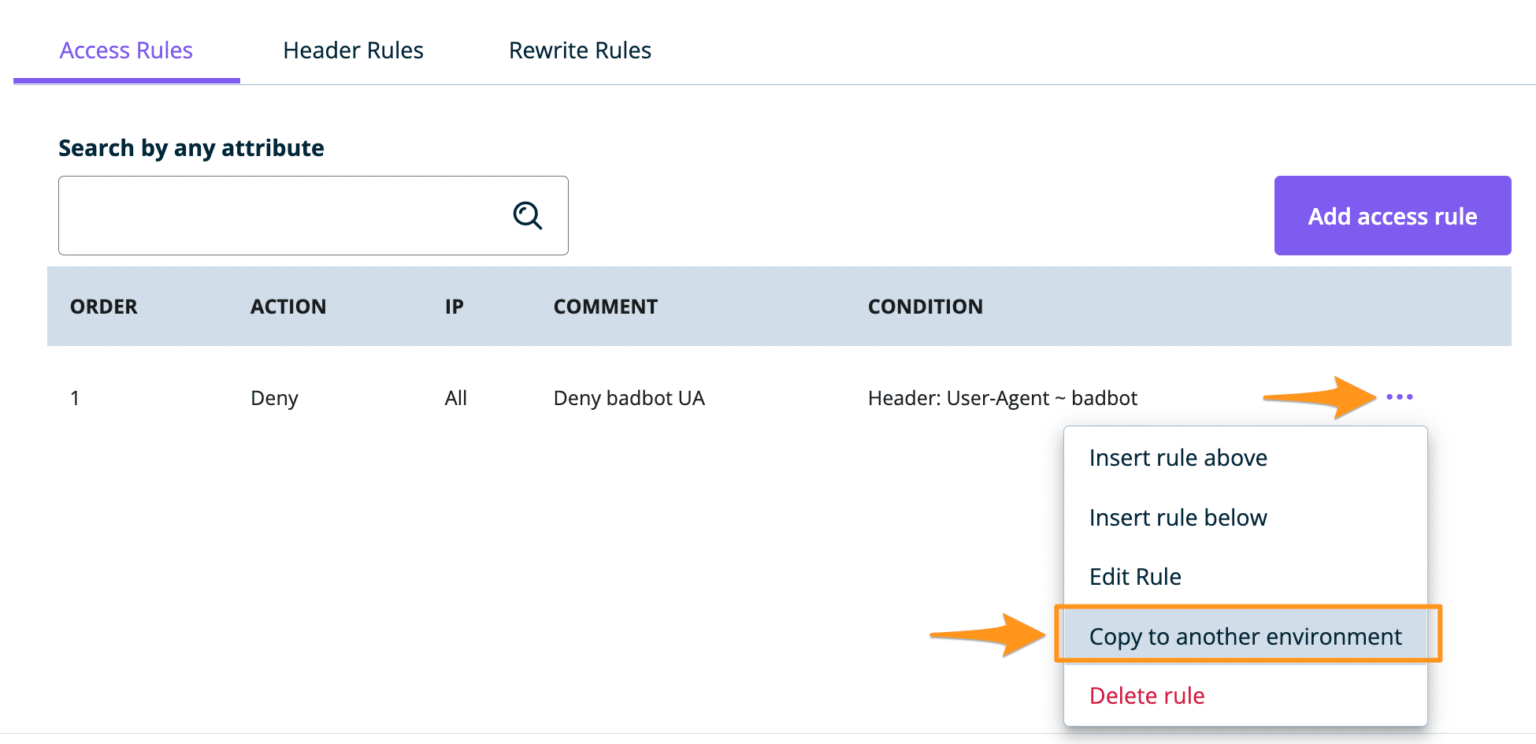The width and height of the screenshot is (1536, 744).
Task: Pick Copy to another environment
Action: 1243,635
